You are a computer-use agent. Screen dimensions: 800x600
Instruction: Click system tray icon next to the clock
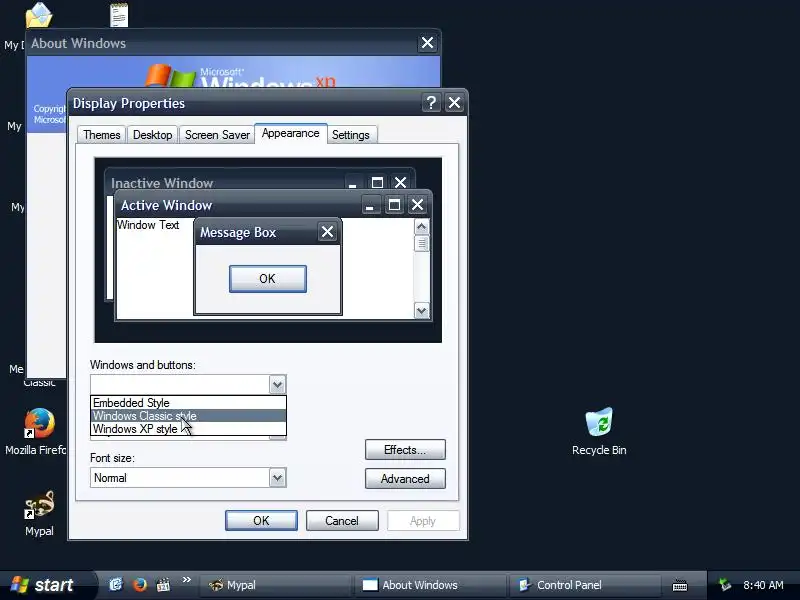pyautogui.click(x=724, y=585)
